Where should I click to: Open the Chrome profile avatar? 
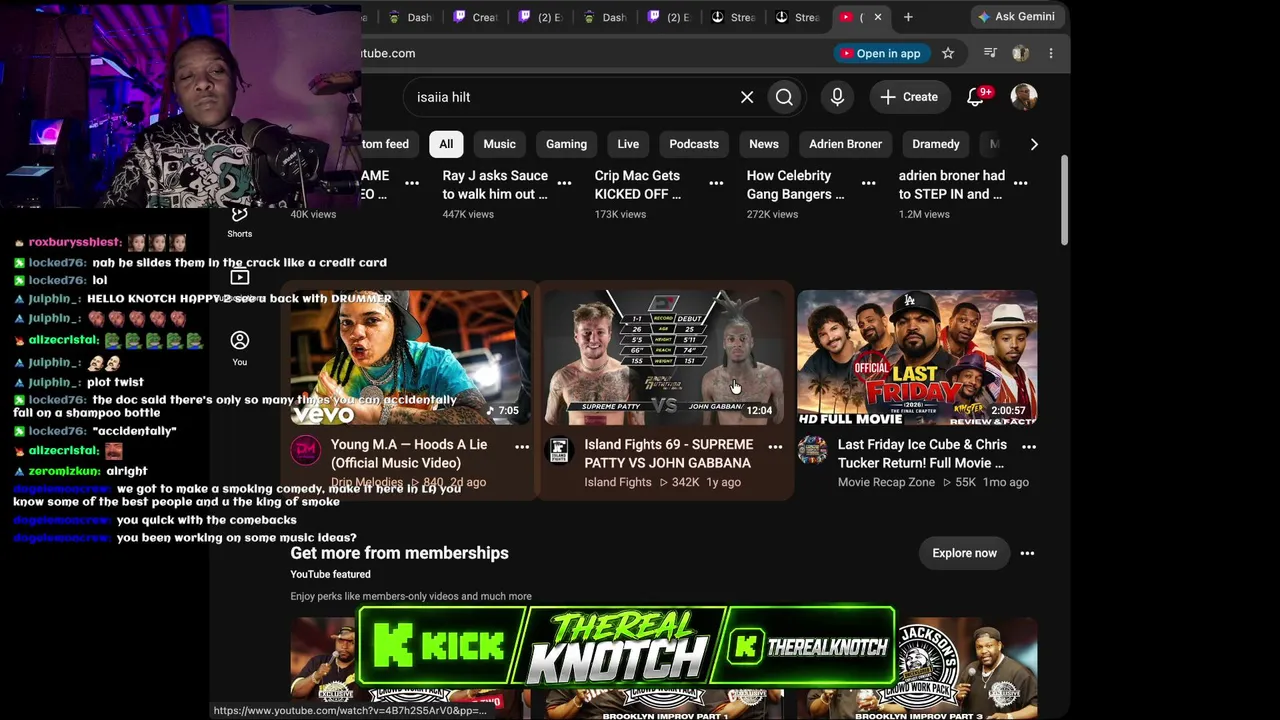(1020, 53)
